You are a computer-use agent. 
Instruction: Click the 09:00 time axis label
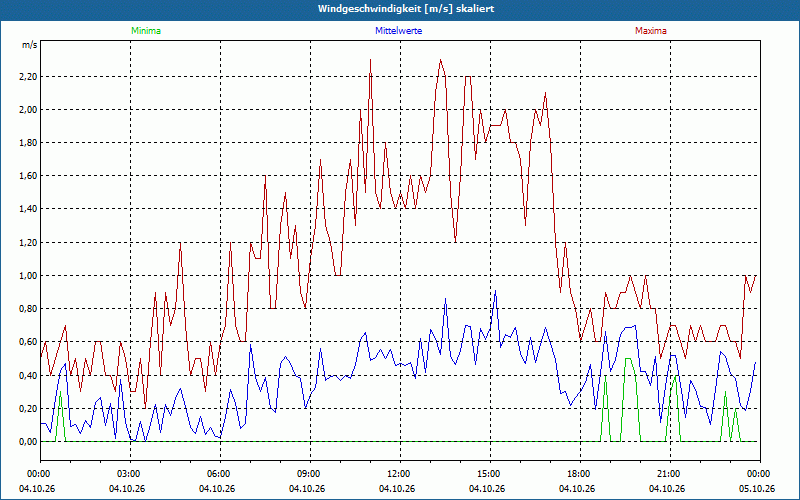pos(310,474)
